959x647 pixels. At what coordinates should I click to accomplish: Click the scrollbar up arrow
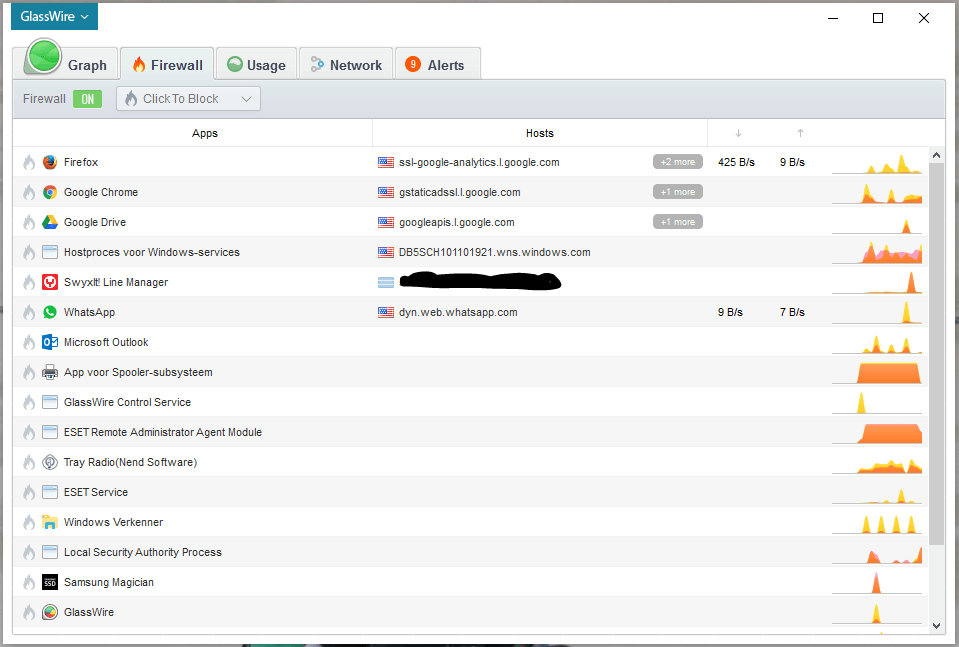936,155
